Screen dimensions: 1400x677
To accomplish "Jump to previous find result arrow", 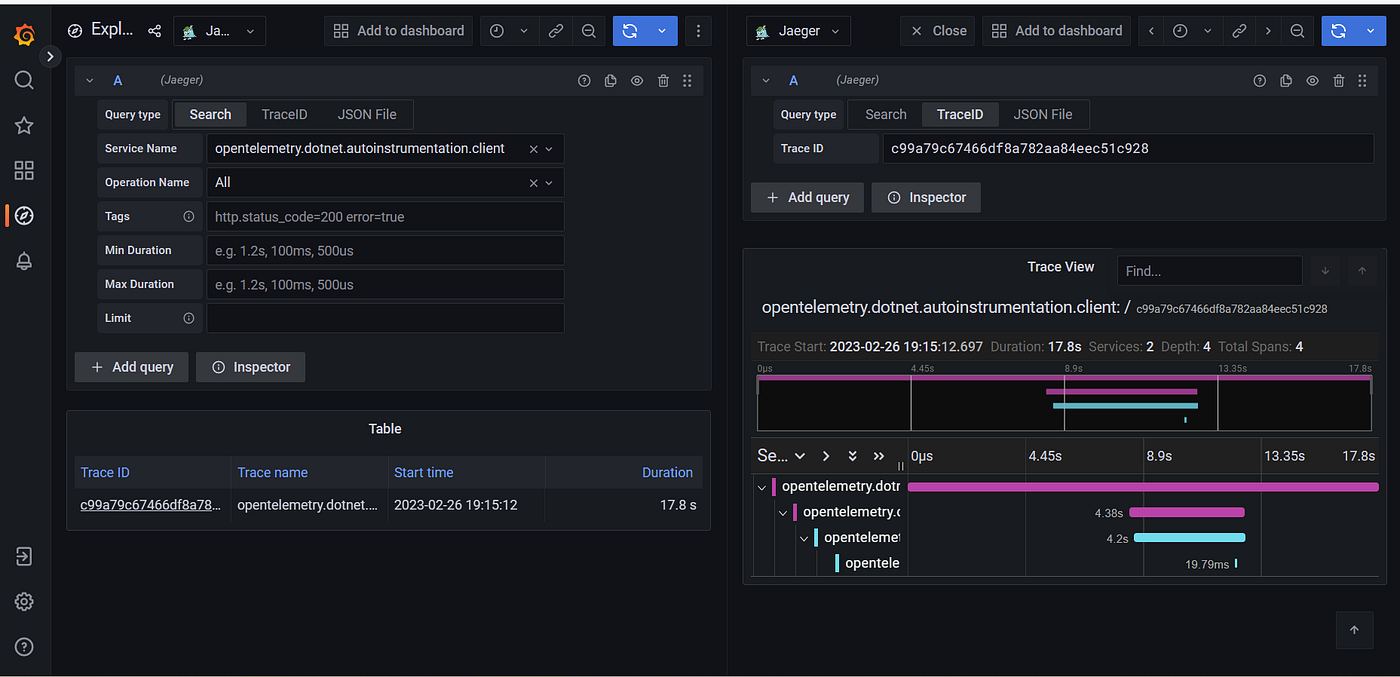I will coord(1361,271).
